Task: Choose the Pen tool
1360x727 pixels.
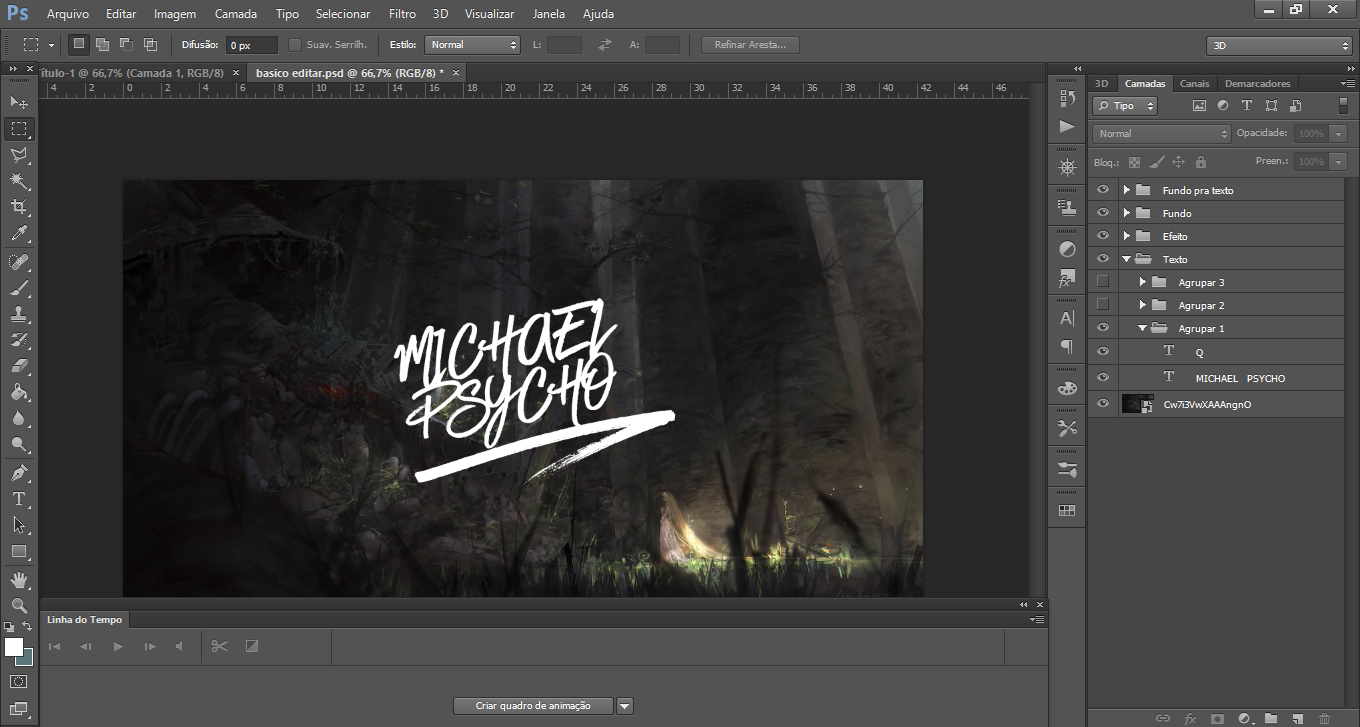Action: (x=19, y=472)
